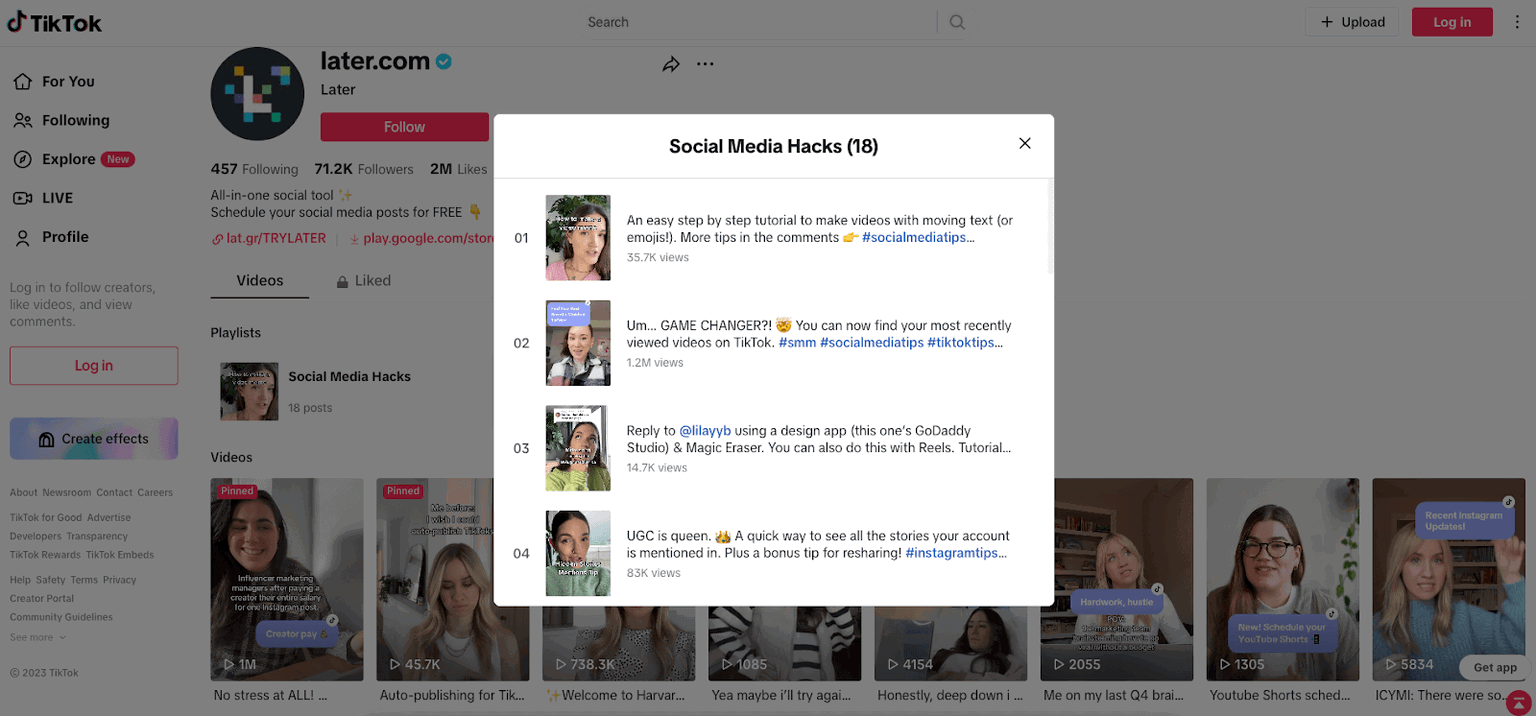The width and height of the screenshot is (1536, 716).
Task: Select the Videos tab
Action: [260, 281]
